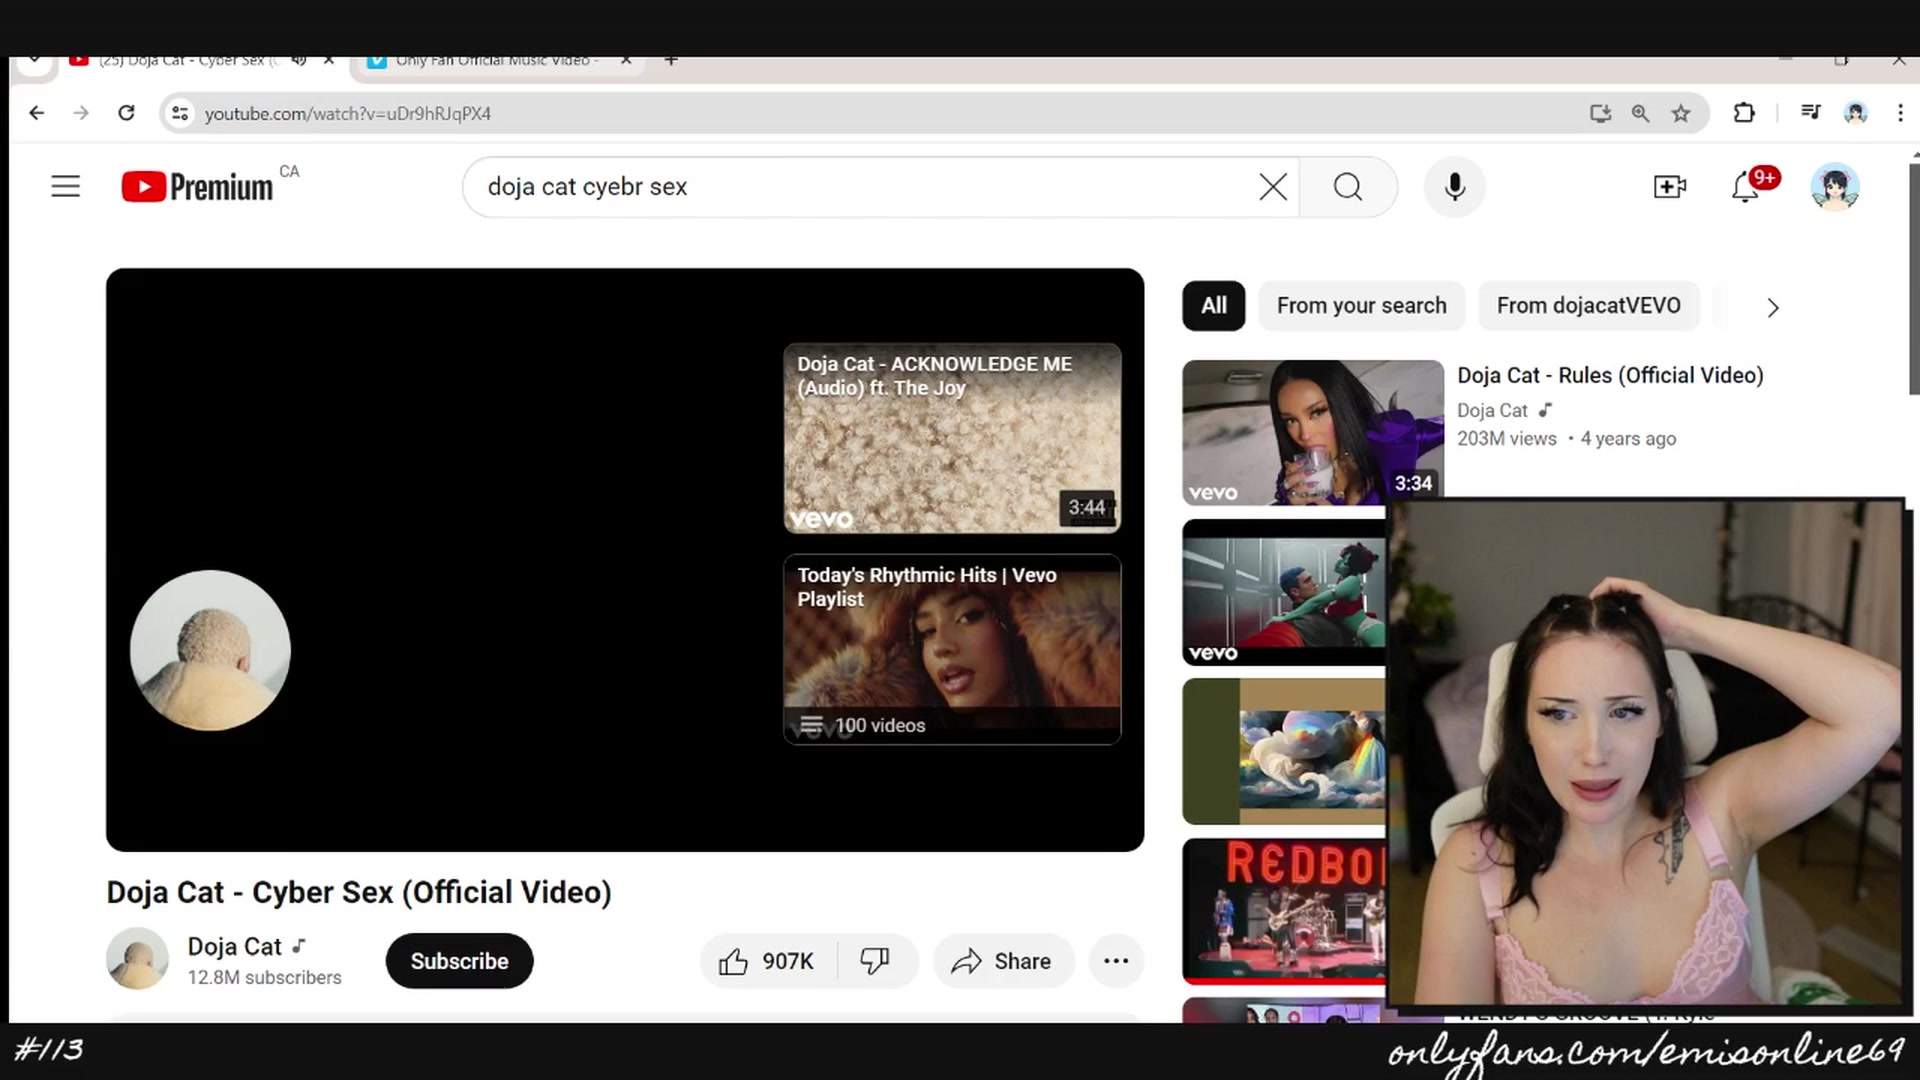Click the 203M views text
Image resolution: width=1920 pixels, height=1080 pixels.
(1506, 439)
